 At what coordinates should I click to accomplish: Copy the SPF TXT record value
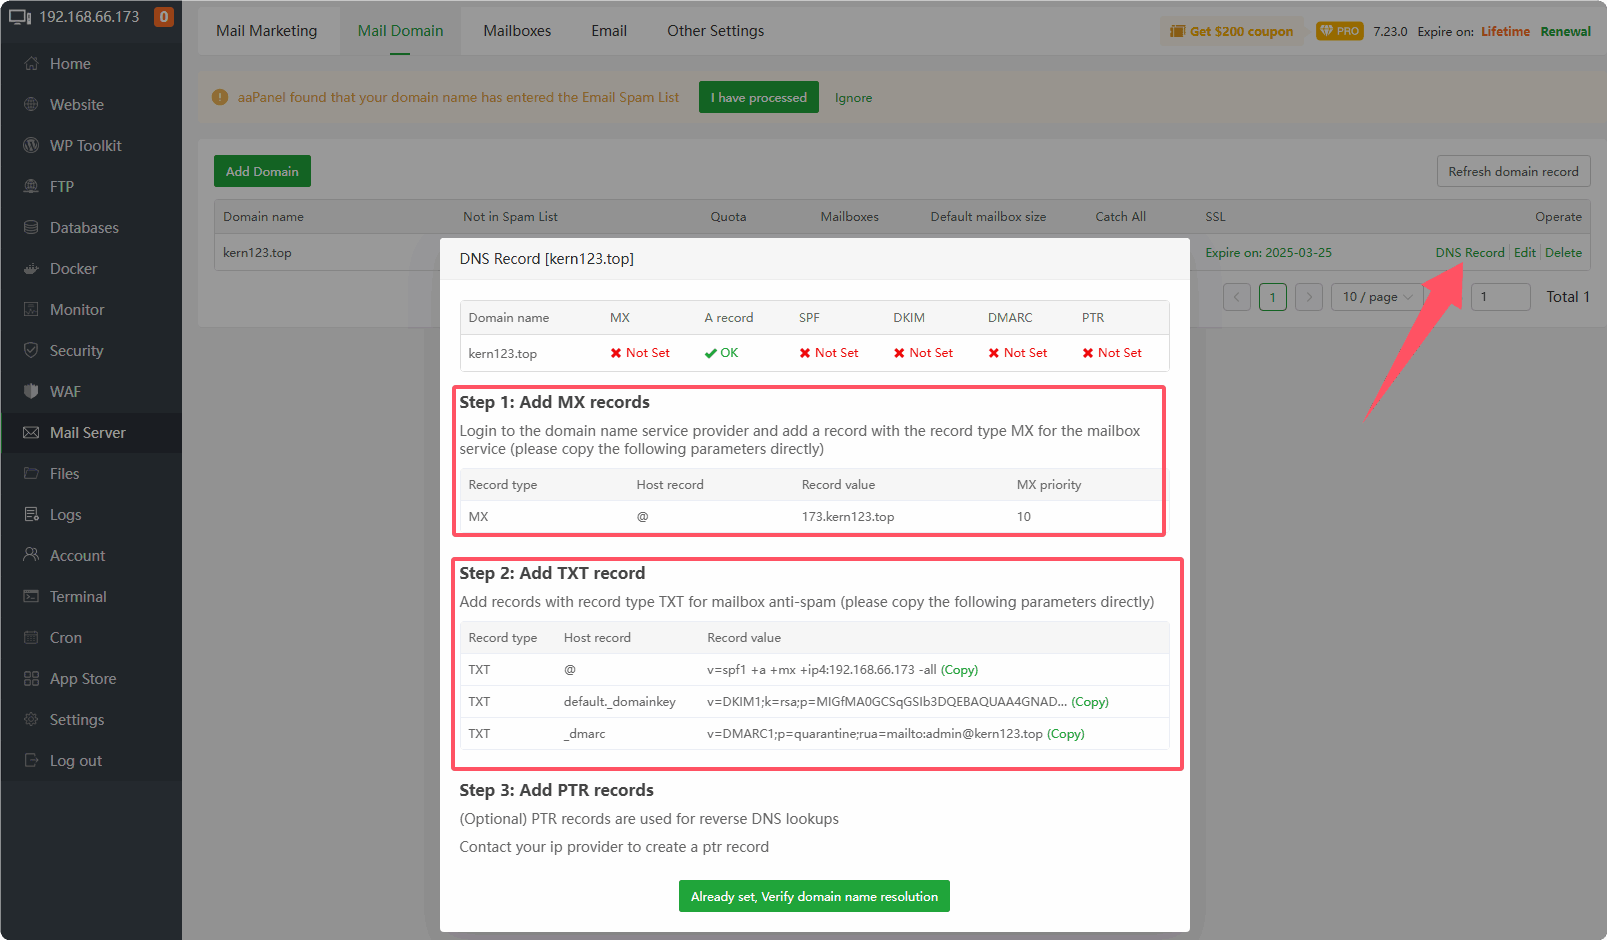tap(960, 670)
